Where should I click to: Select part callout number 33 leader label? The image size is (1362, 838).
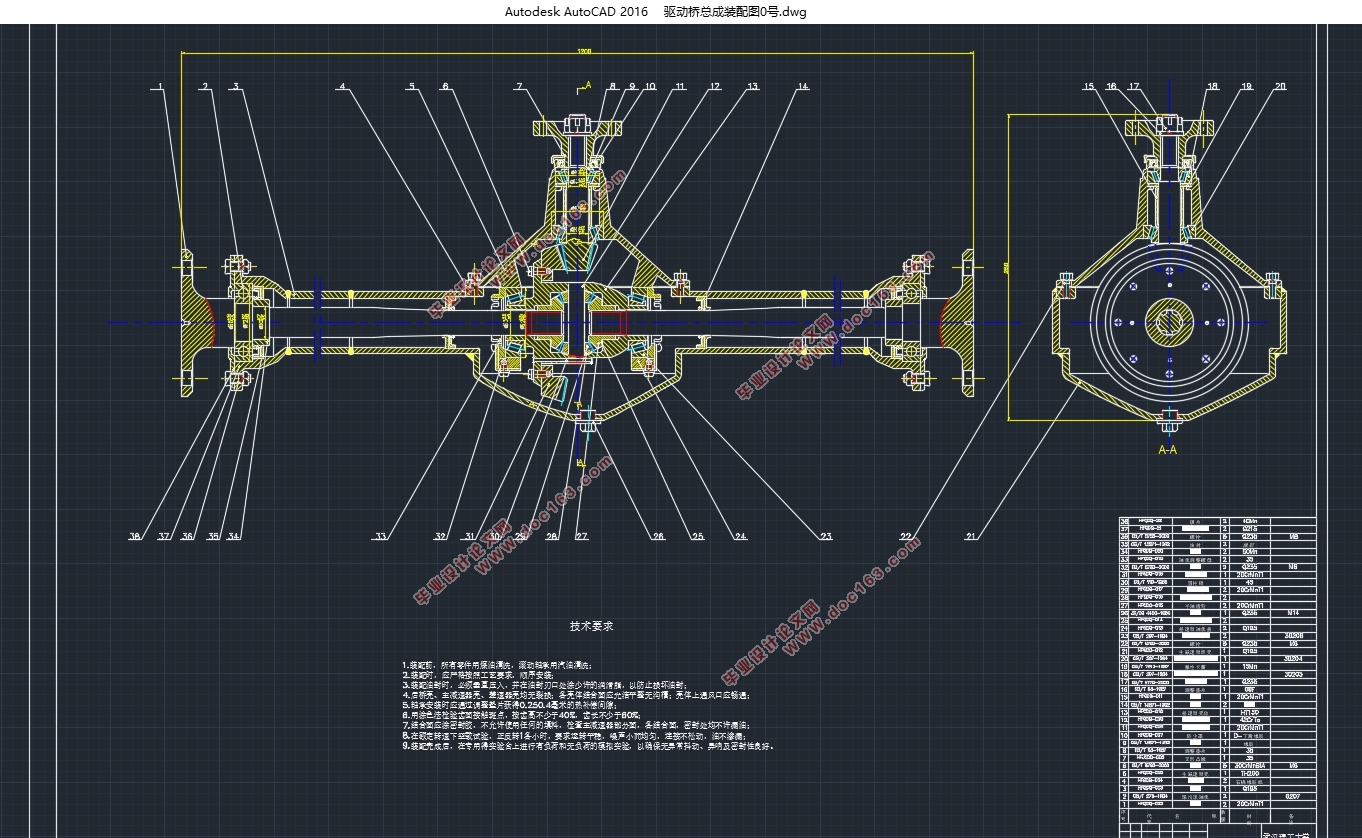[x=380, y=537]
